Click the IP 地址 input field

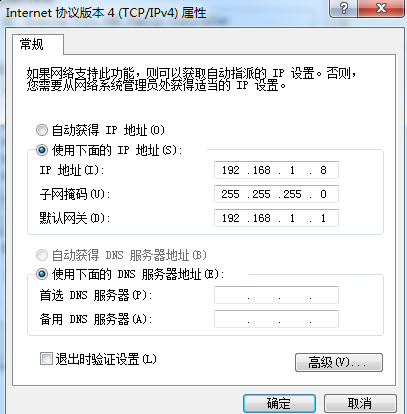[276, 170]
